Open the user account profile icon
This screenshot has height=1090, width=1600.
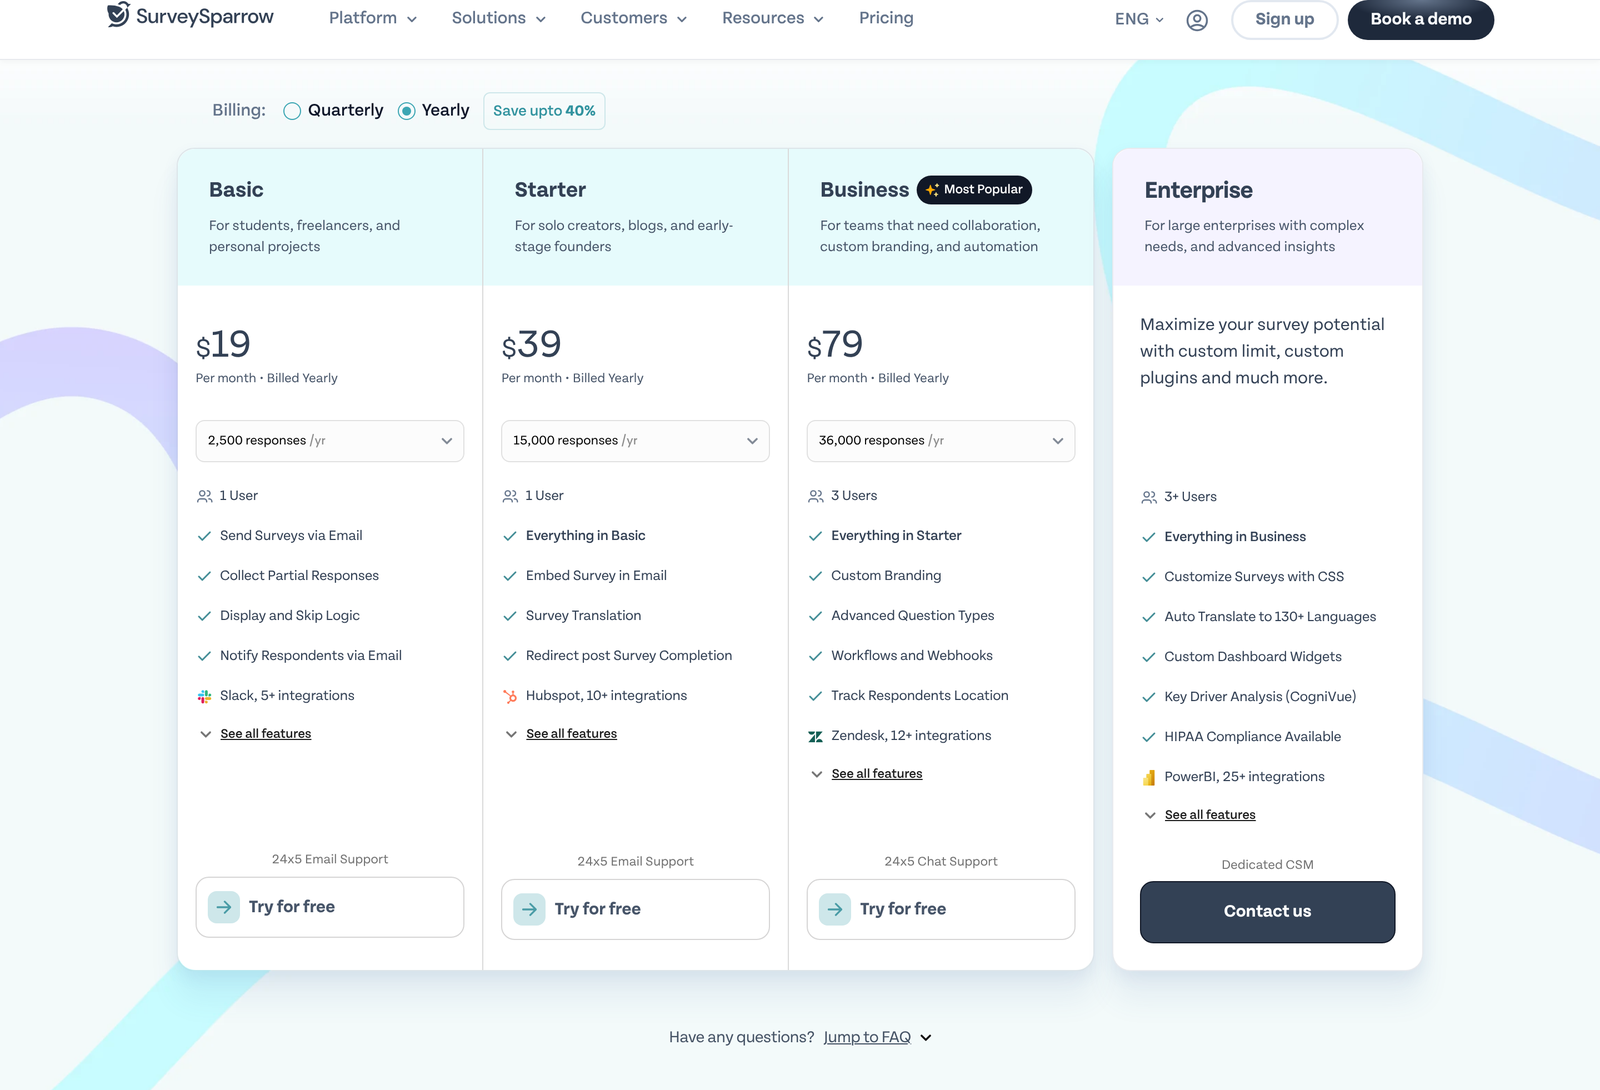pos(1197,20)
